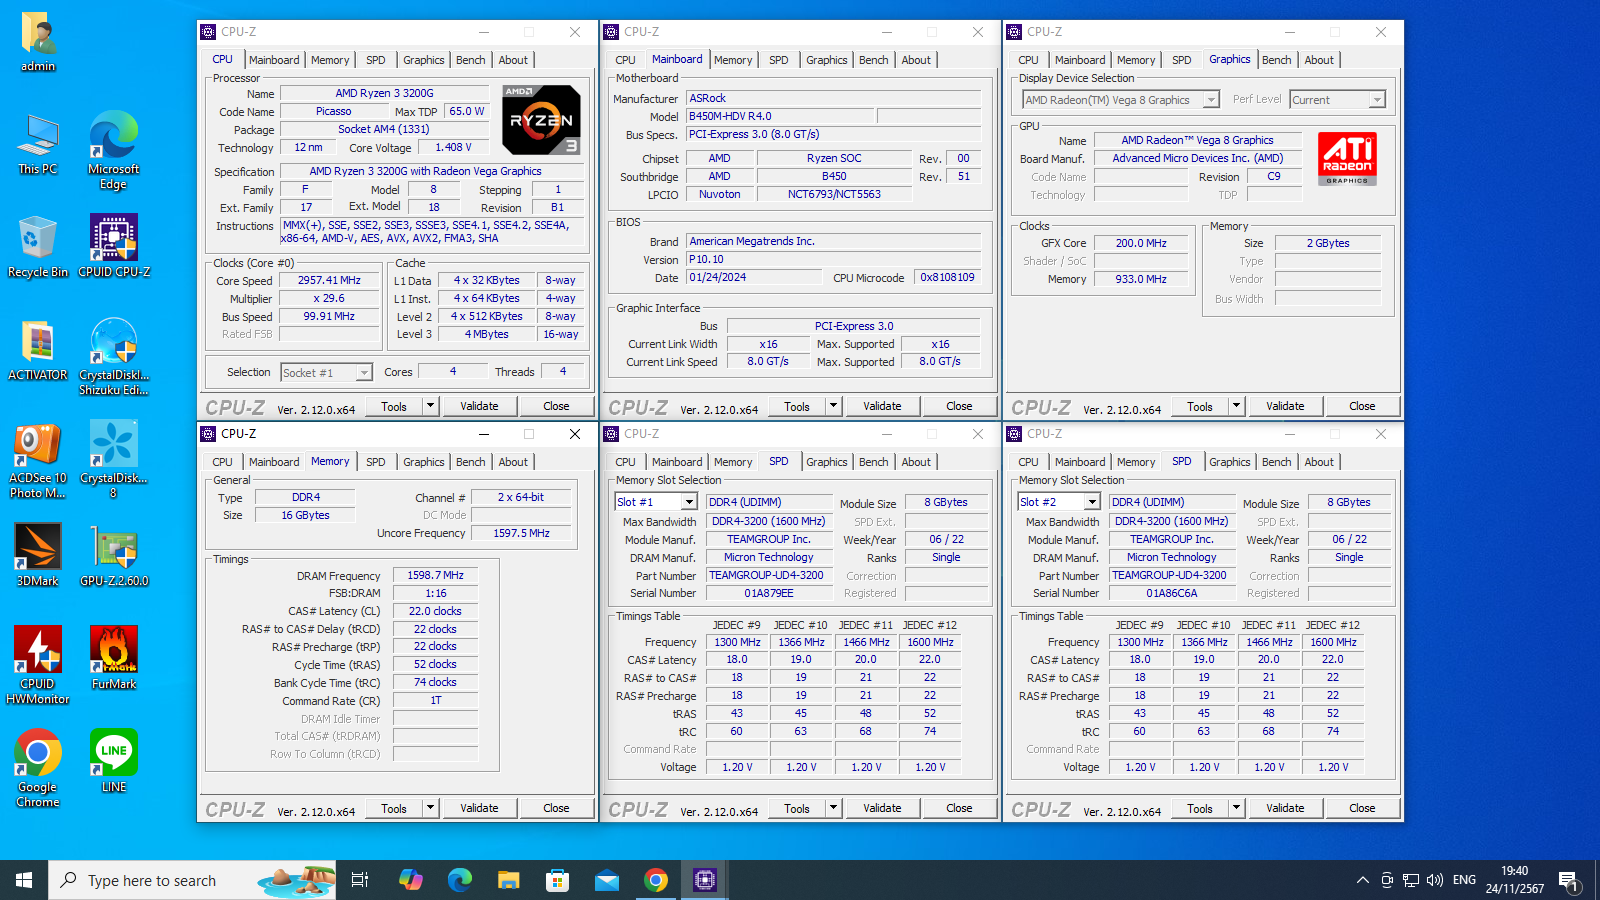Click the Ryzen 3 logo image
This screenshot has width=1600, height=900.
541,119
